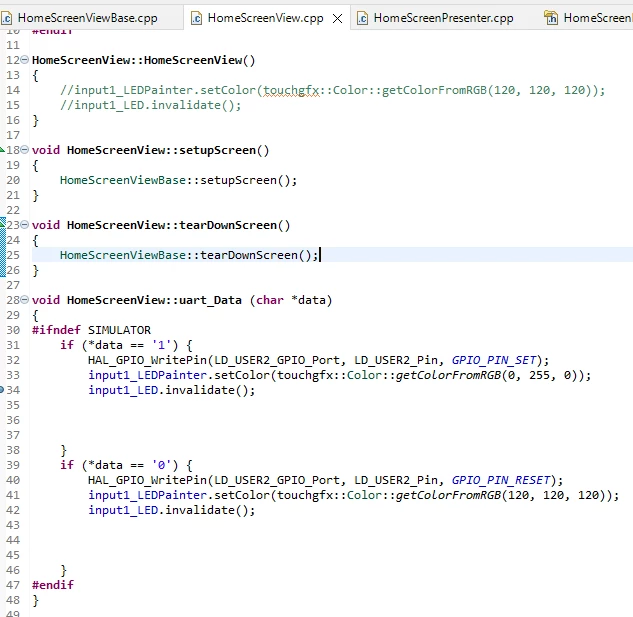The width and height of the screenshot is (633, 617).
Task: Click HAL_GPIO_WritePin on line 32
Action: [147, 360]
